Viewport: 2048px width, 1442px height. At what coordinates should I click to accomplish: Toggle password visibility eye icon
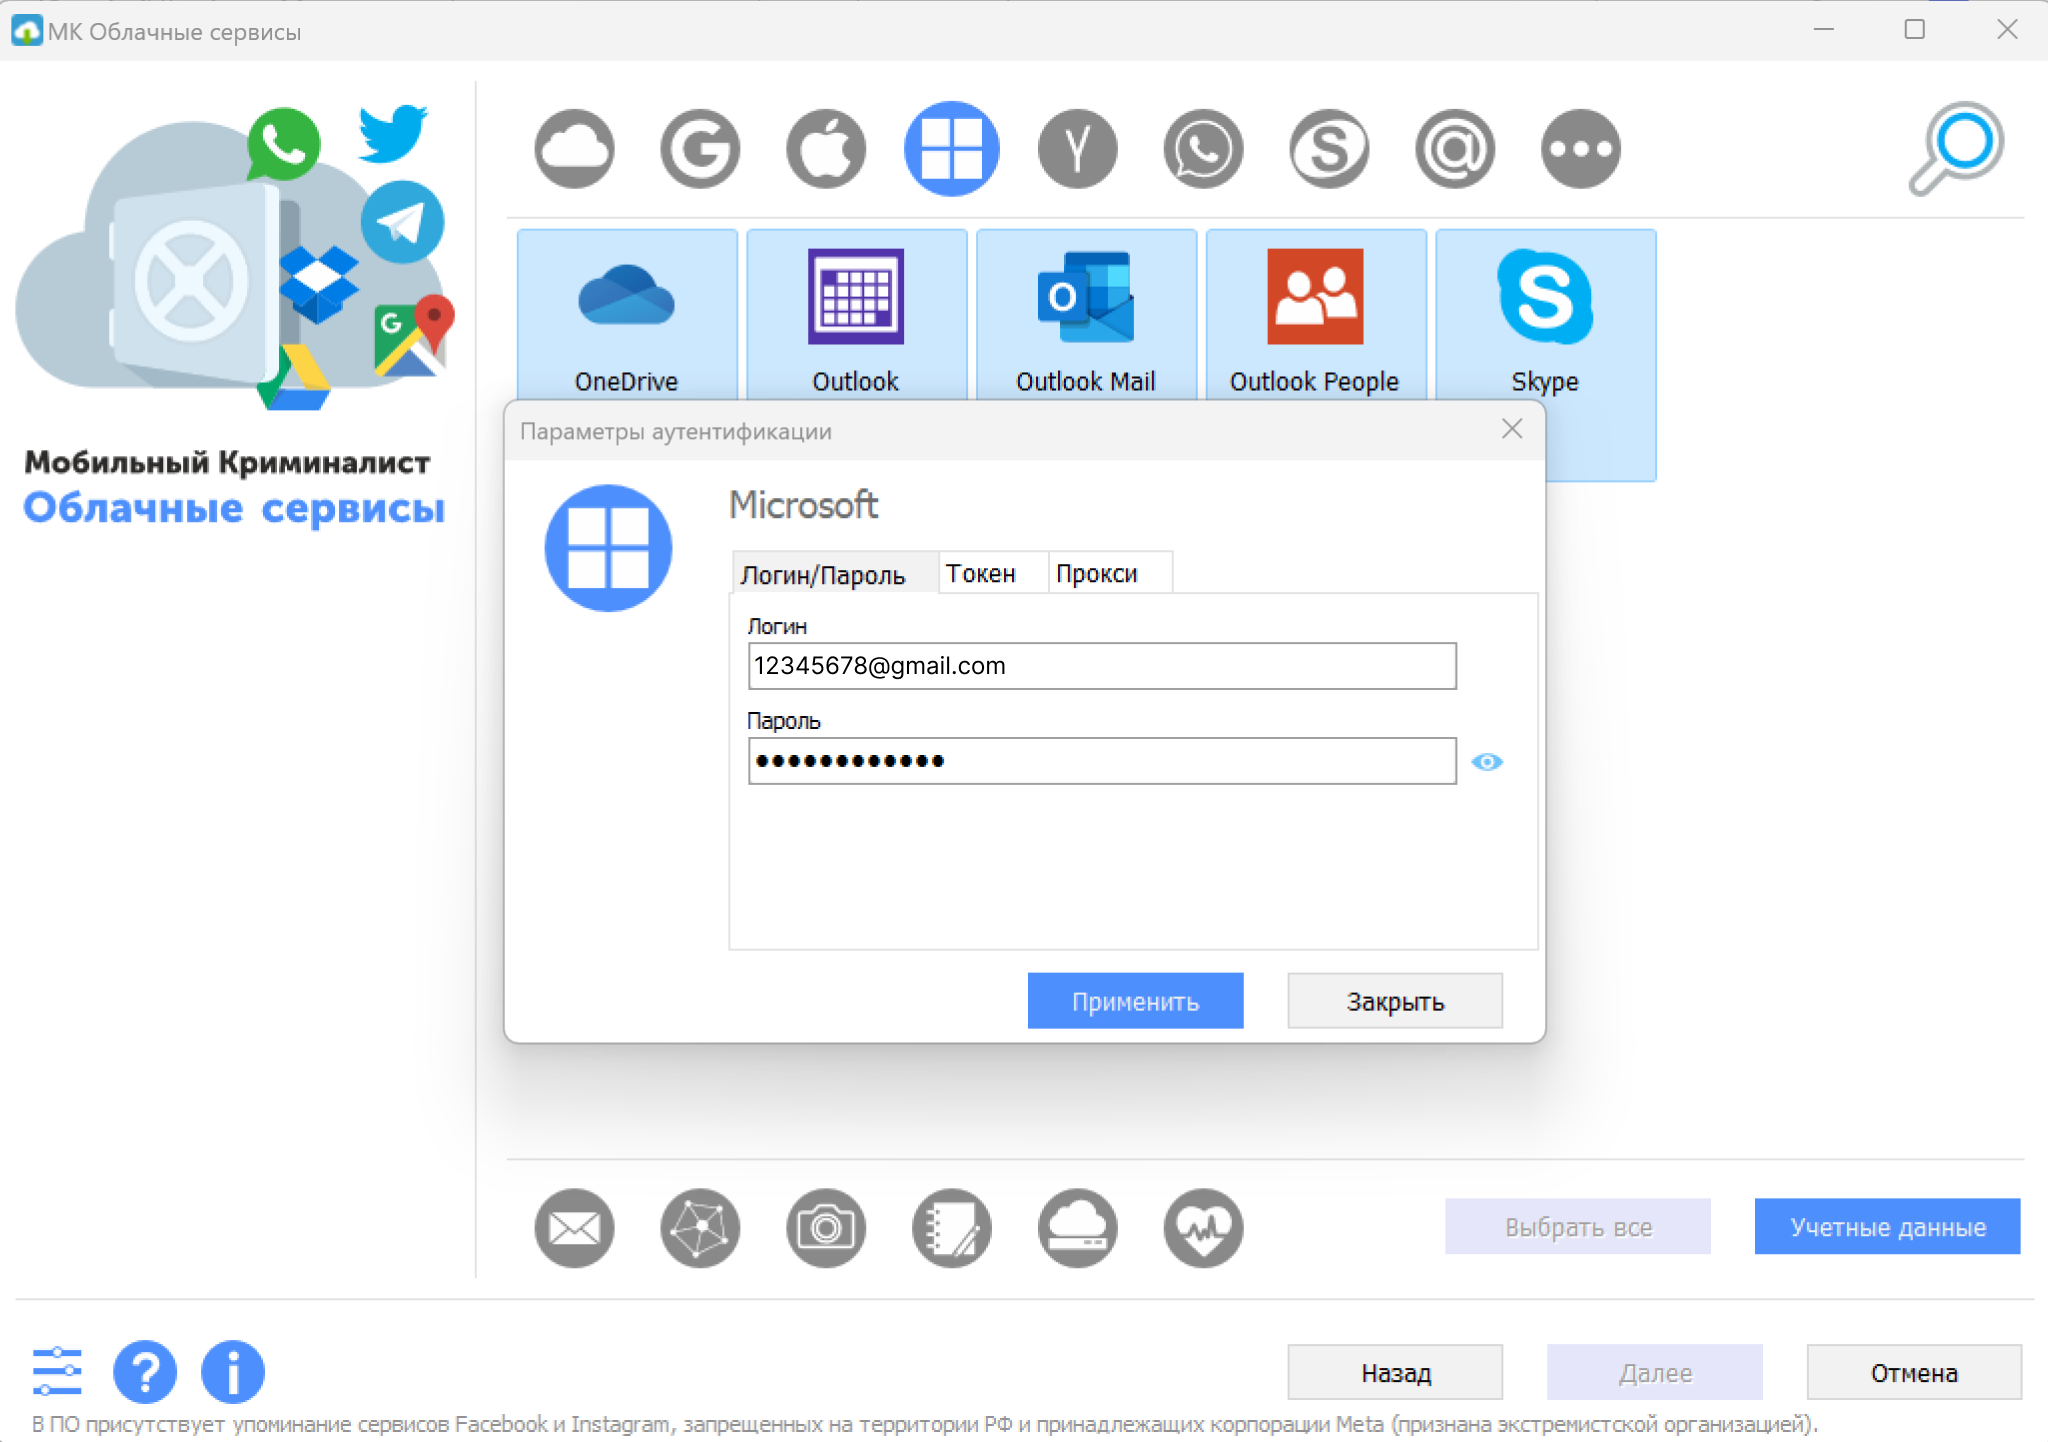(1487, 762)
